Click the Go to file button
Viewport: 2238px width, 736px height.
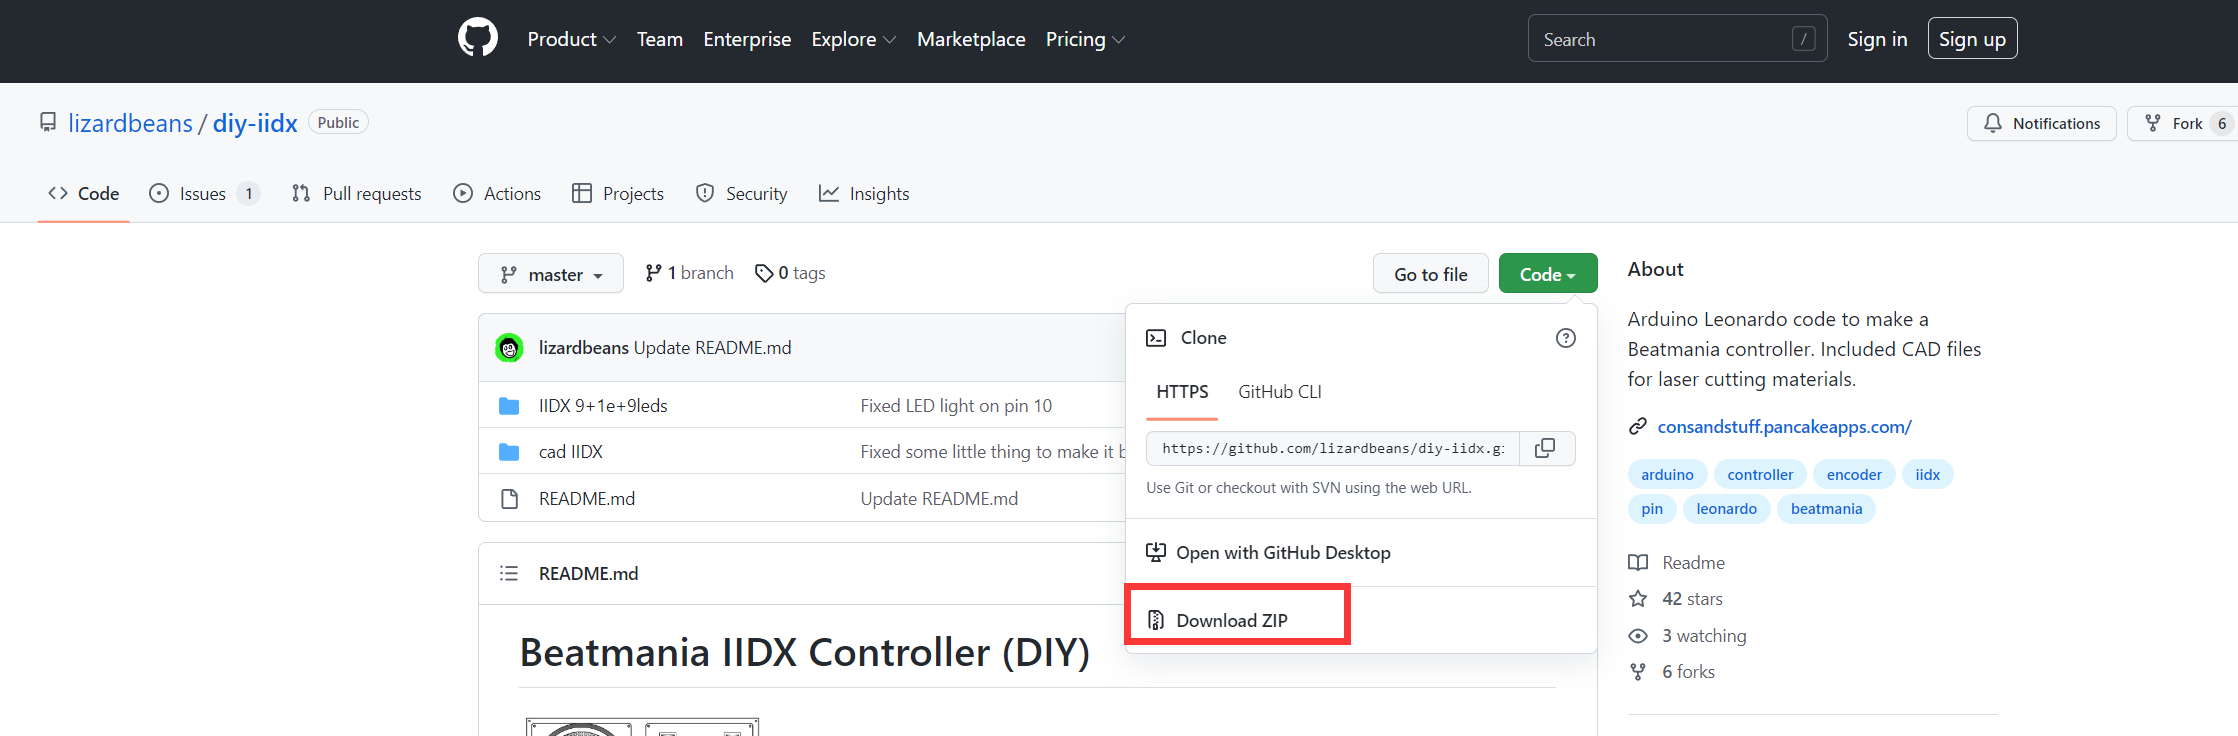(x=1431, y=274)
